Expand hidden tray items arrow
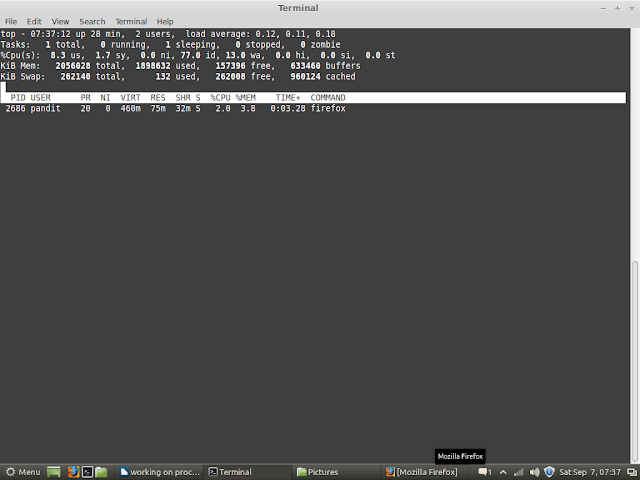Image resolution: width=640 pixels, height=480 pixels. (x=503, y=472)
